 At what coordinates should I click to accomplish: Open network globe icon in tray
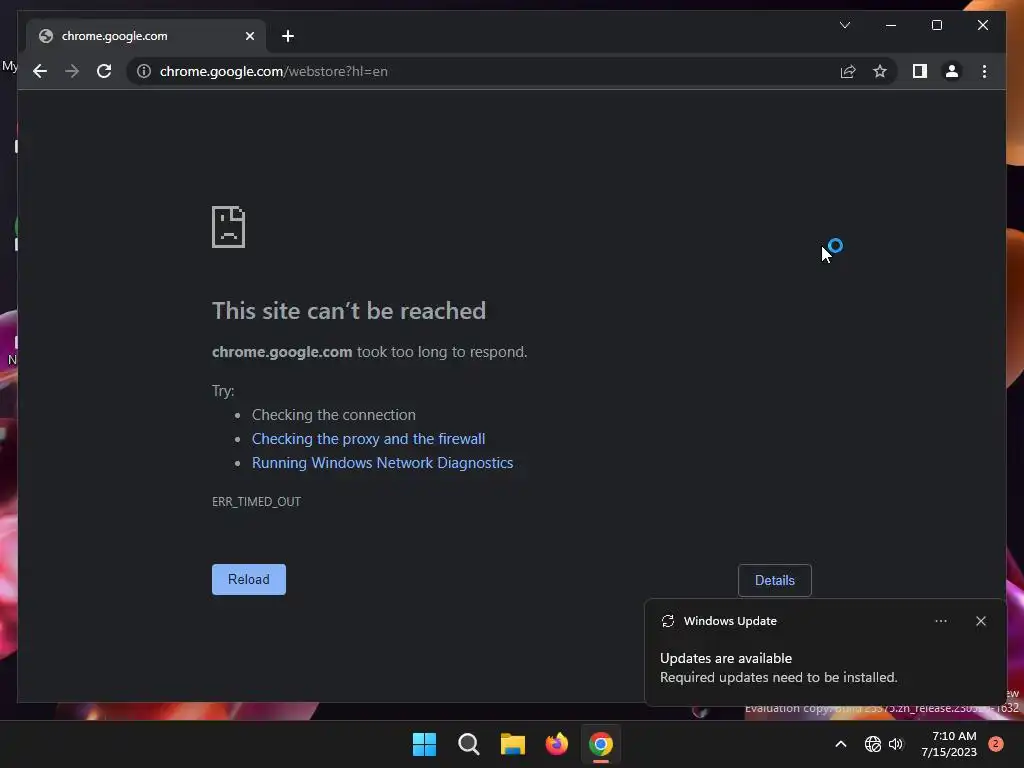point(872,744)
